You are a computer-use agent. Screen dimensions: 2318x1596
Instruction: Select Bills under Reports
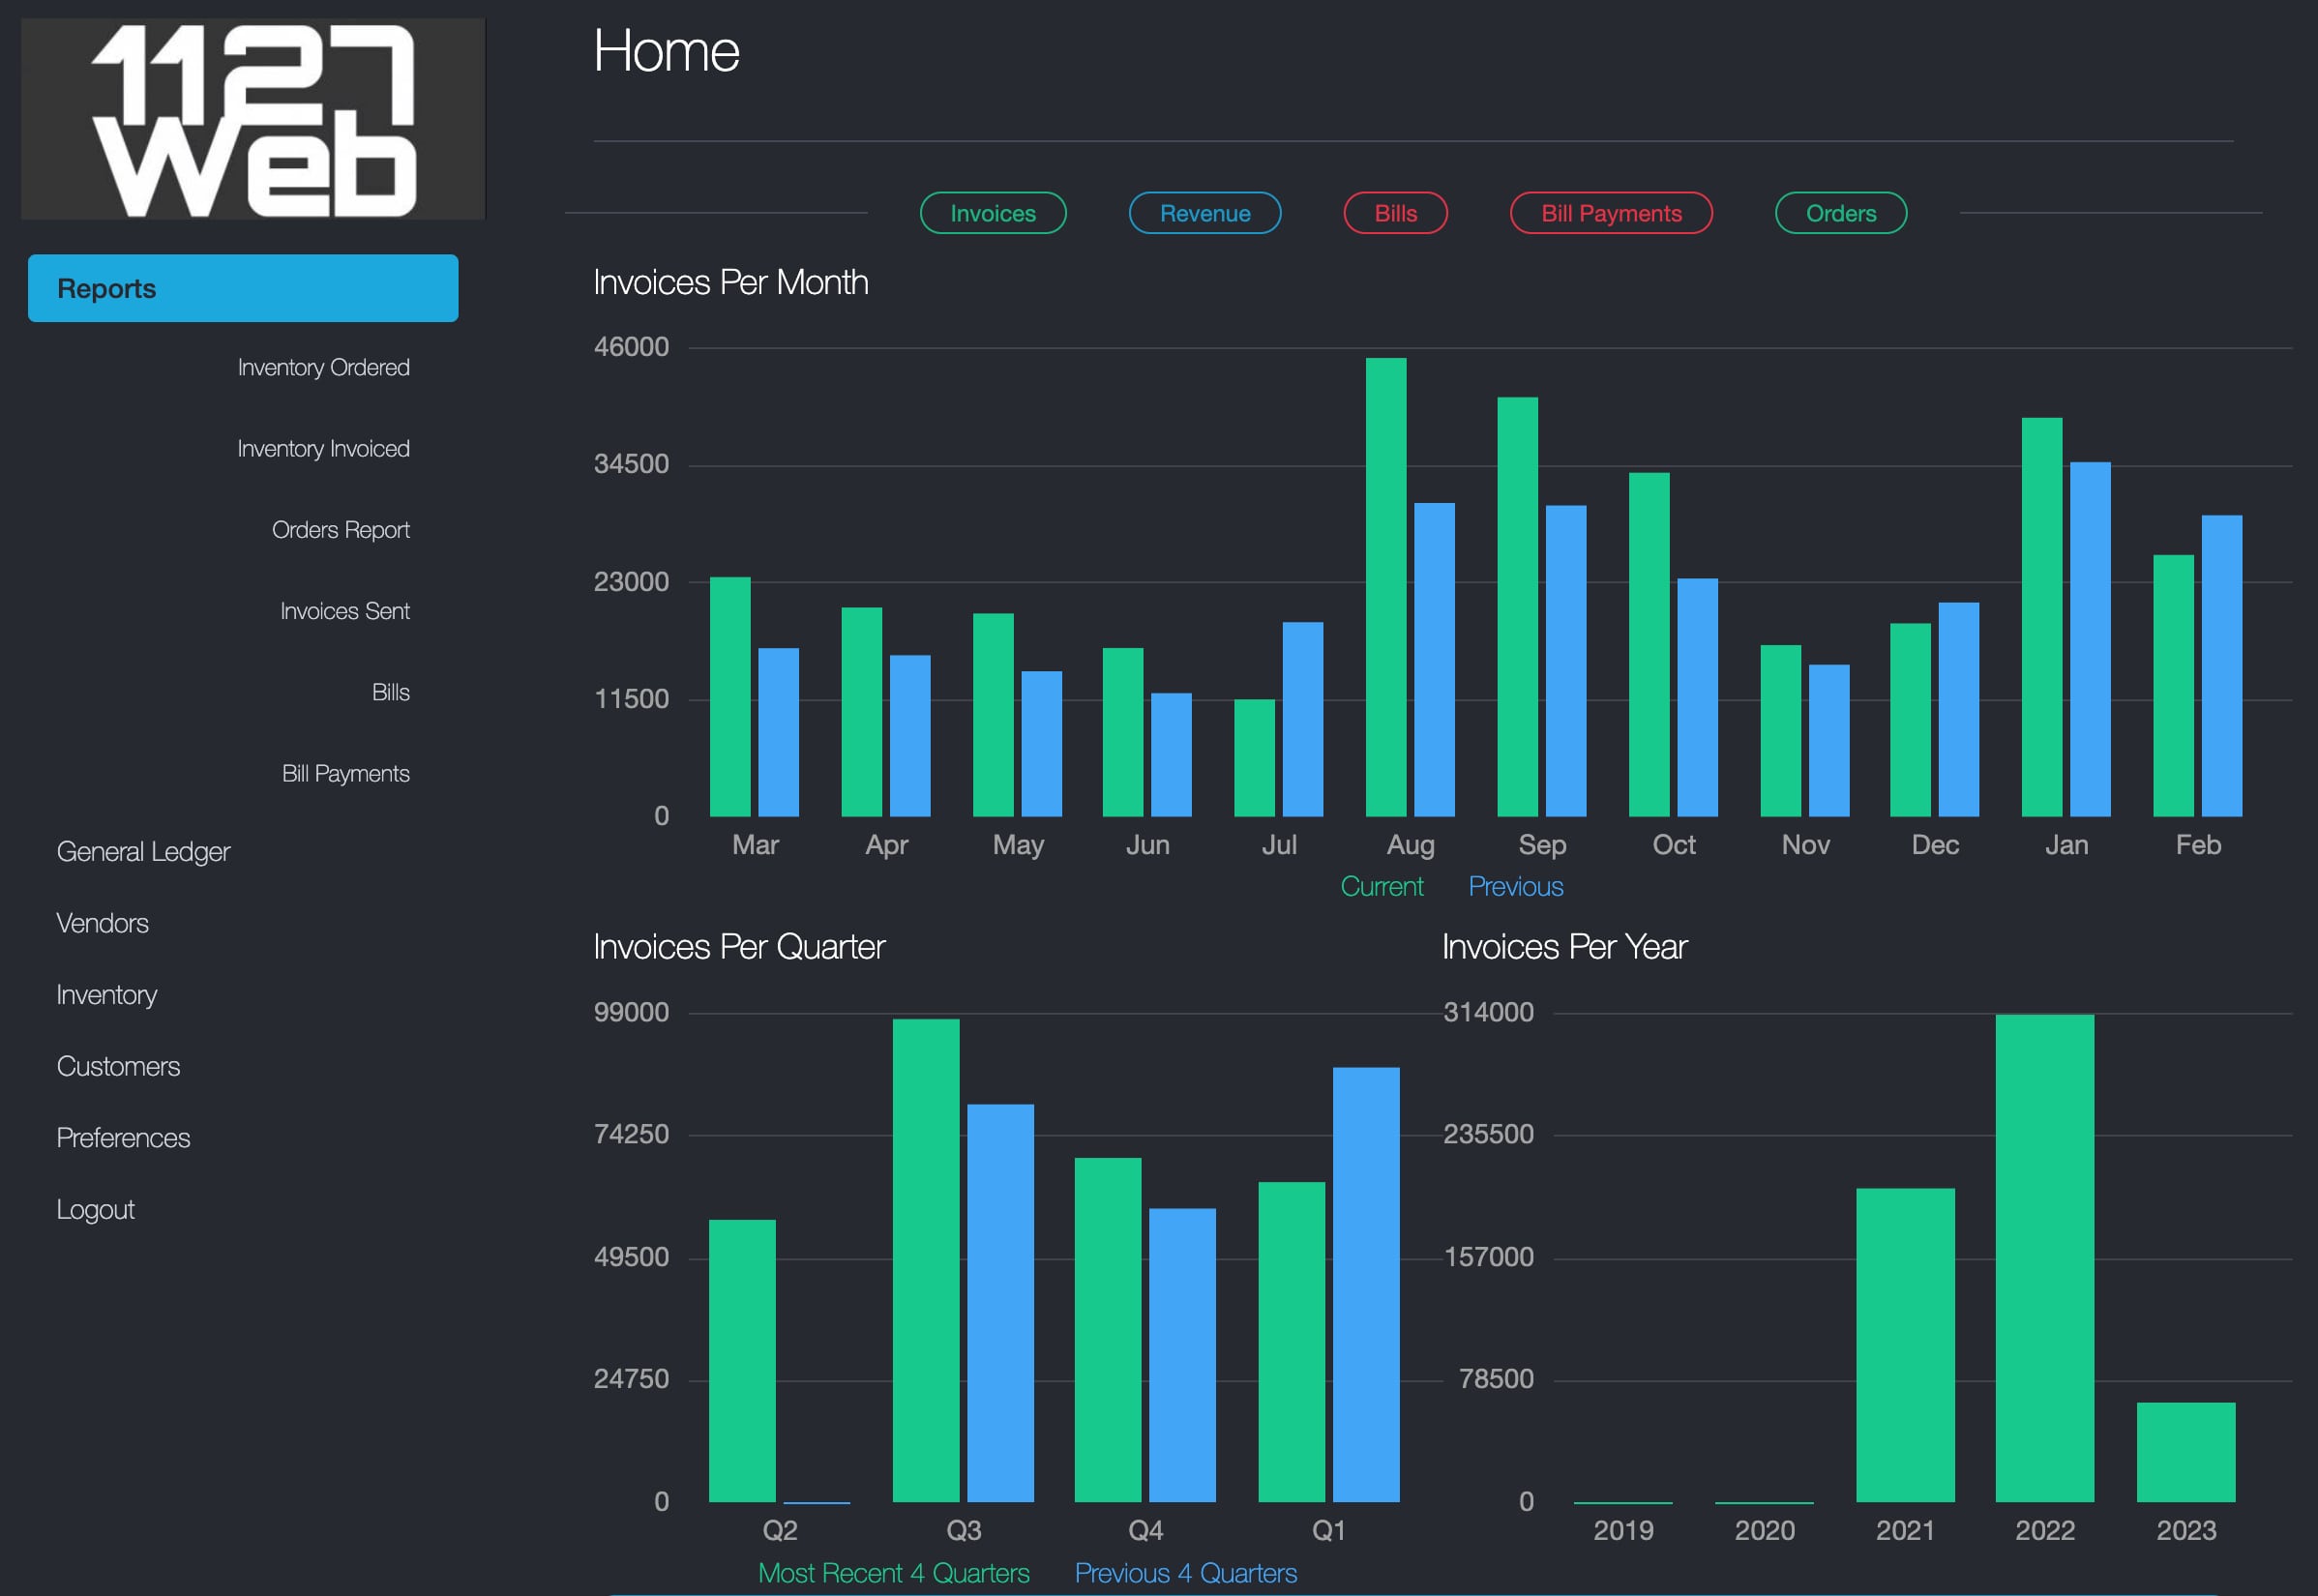[390, 692]
